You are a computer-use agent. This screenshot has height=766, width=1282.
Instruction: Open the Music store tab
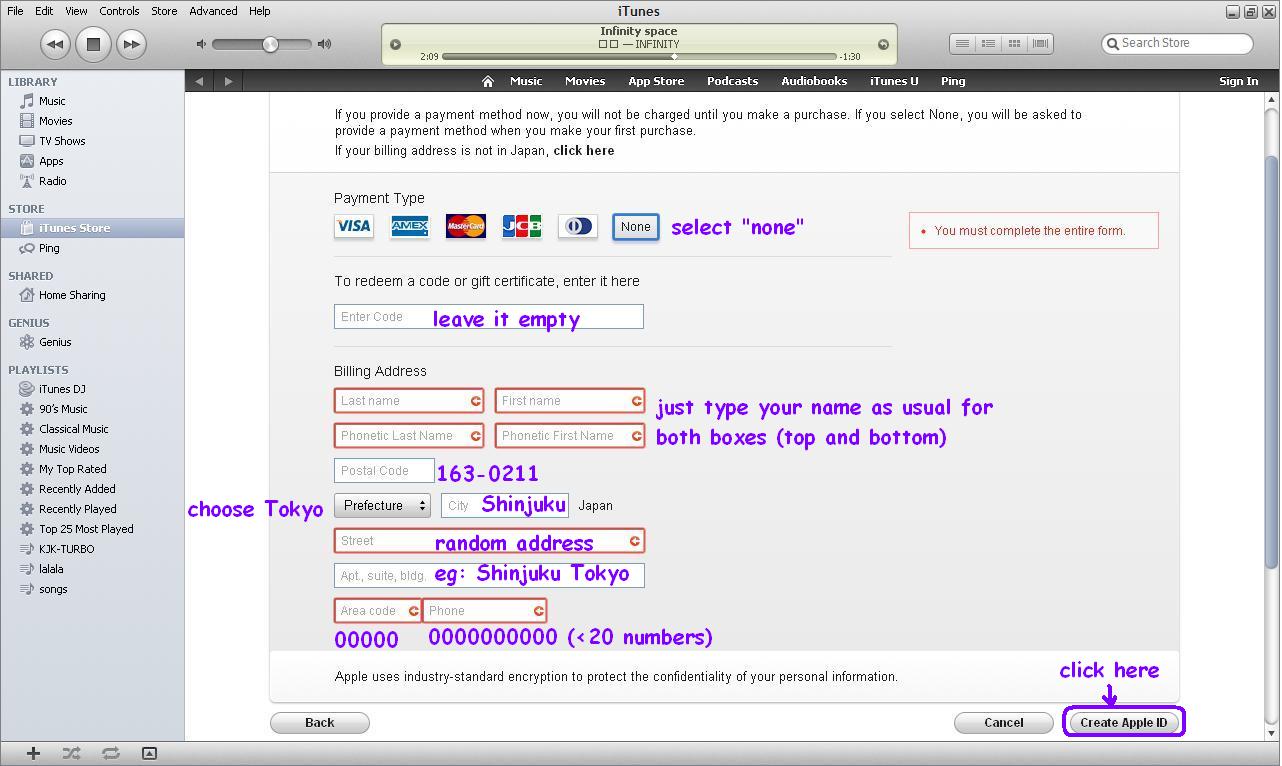tap(526, 81)
